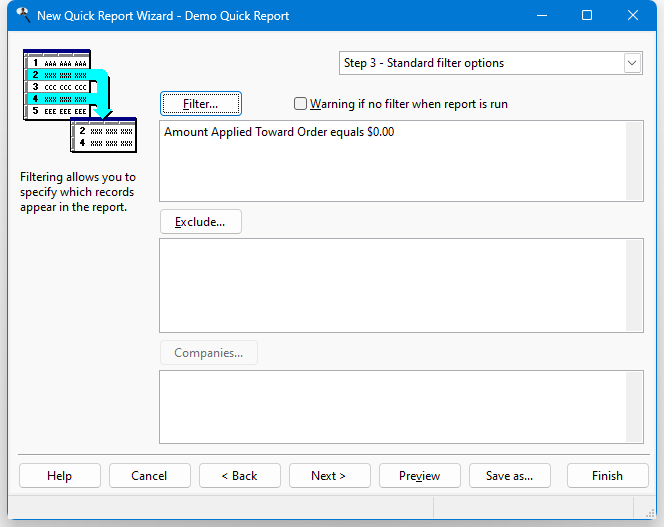Open the Filter... dialog button

[x=200, y=104]
